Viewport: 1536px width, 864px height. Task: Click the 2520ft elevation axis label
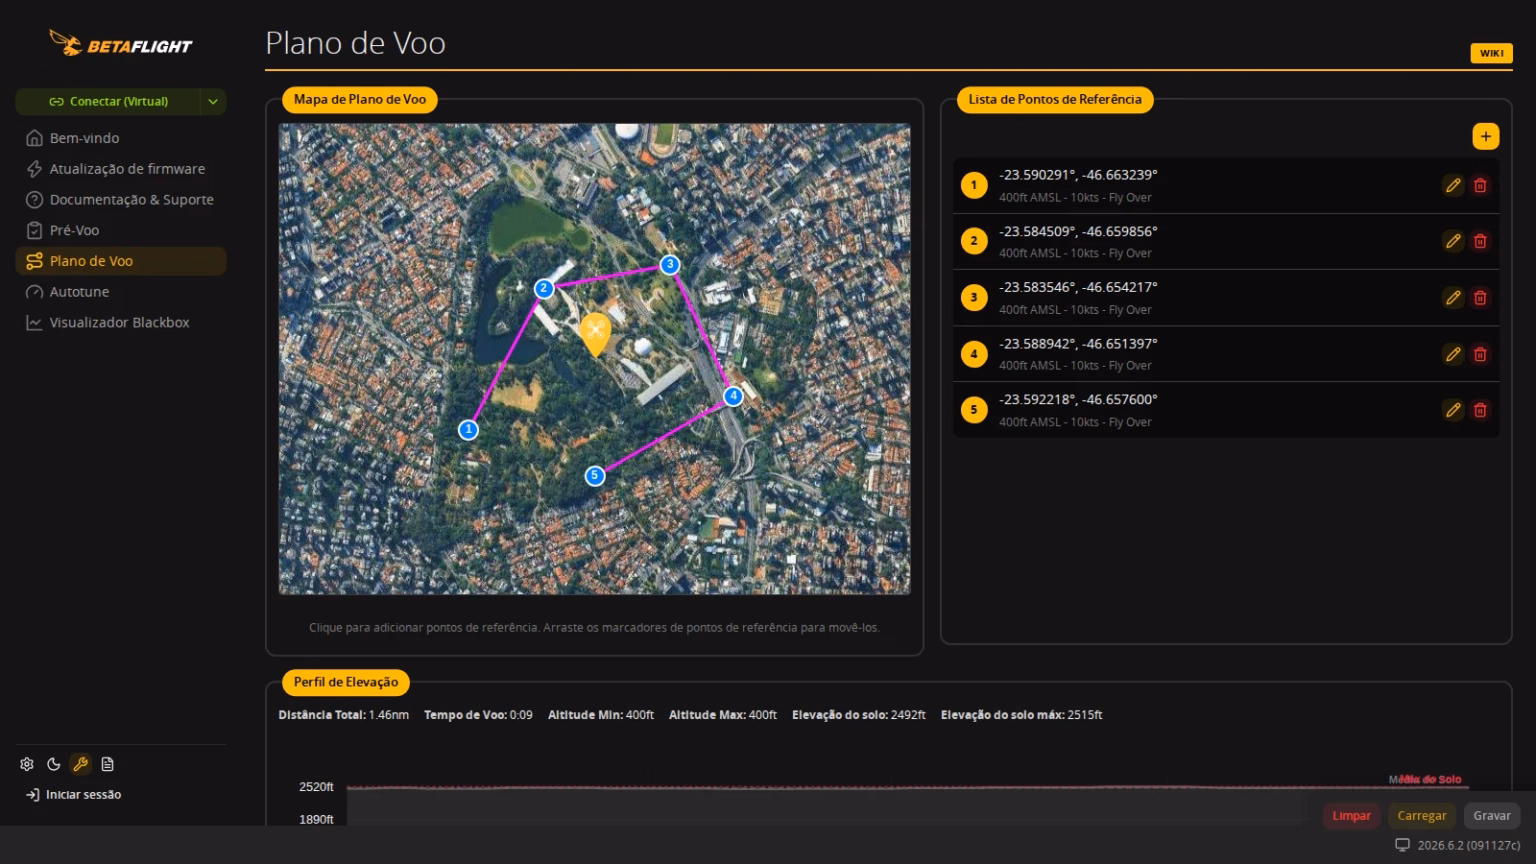316,787
